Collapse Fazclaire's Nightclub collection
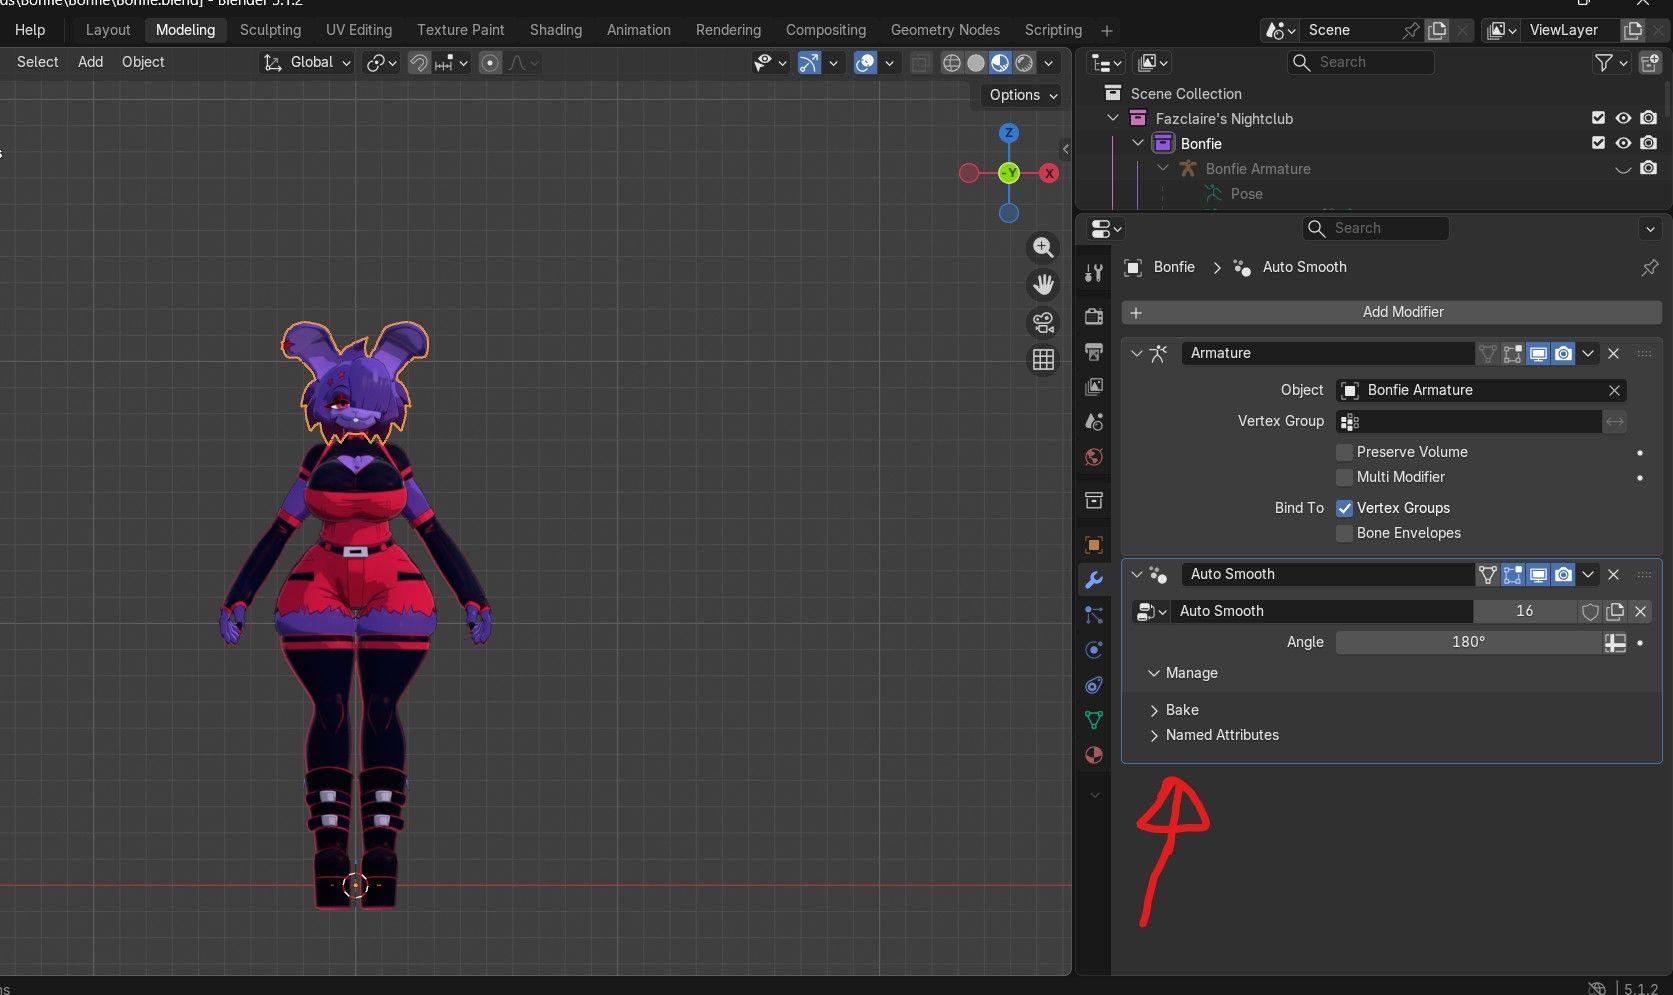1673x995 pixels. tap(1113, 118)
